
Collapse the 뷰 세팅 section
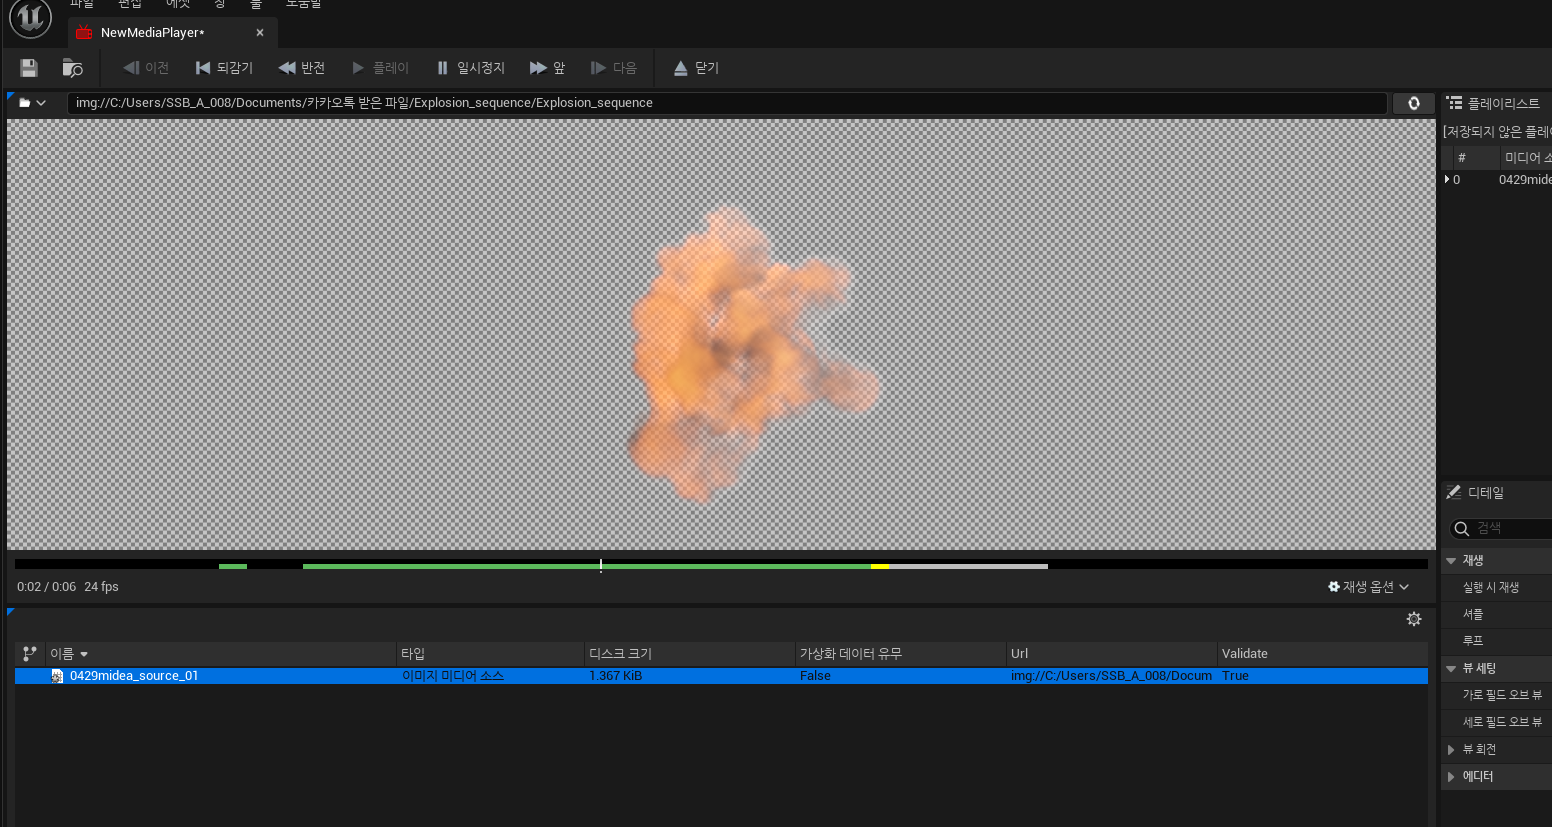pyautogui.click(x=1451, y=669)
